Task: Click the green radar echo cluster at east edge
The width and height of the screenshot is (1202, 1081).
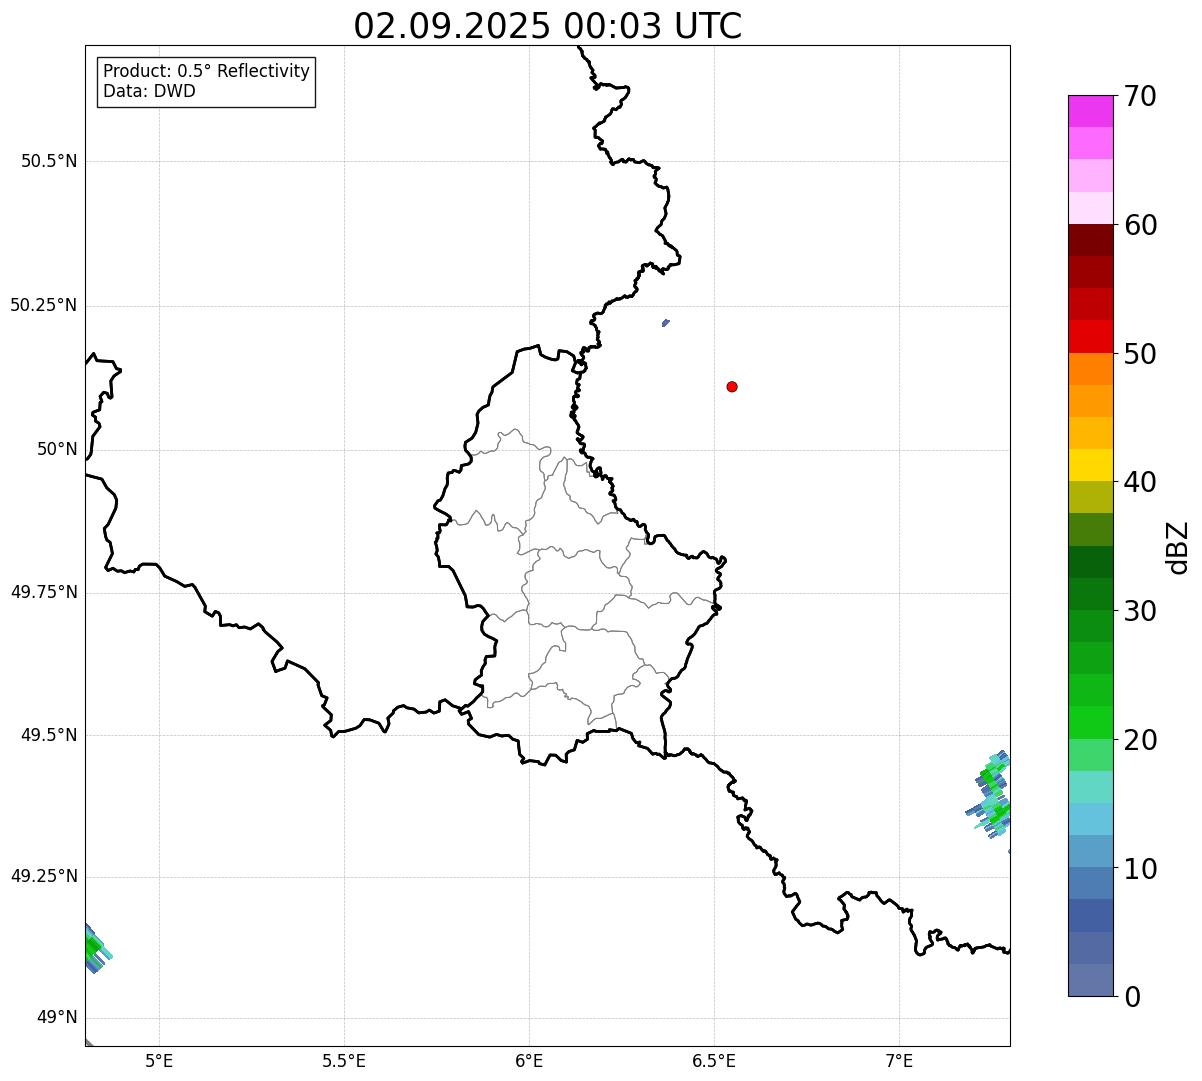Action: pyautogui.click(x=989, y=795)
